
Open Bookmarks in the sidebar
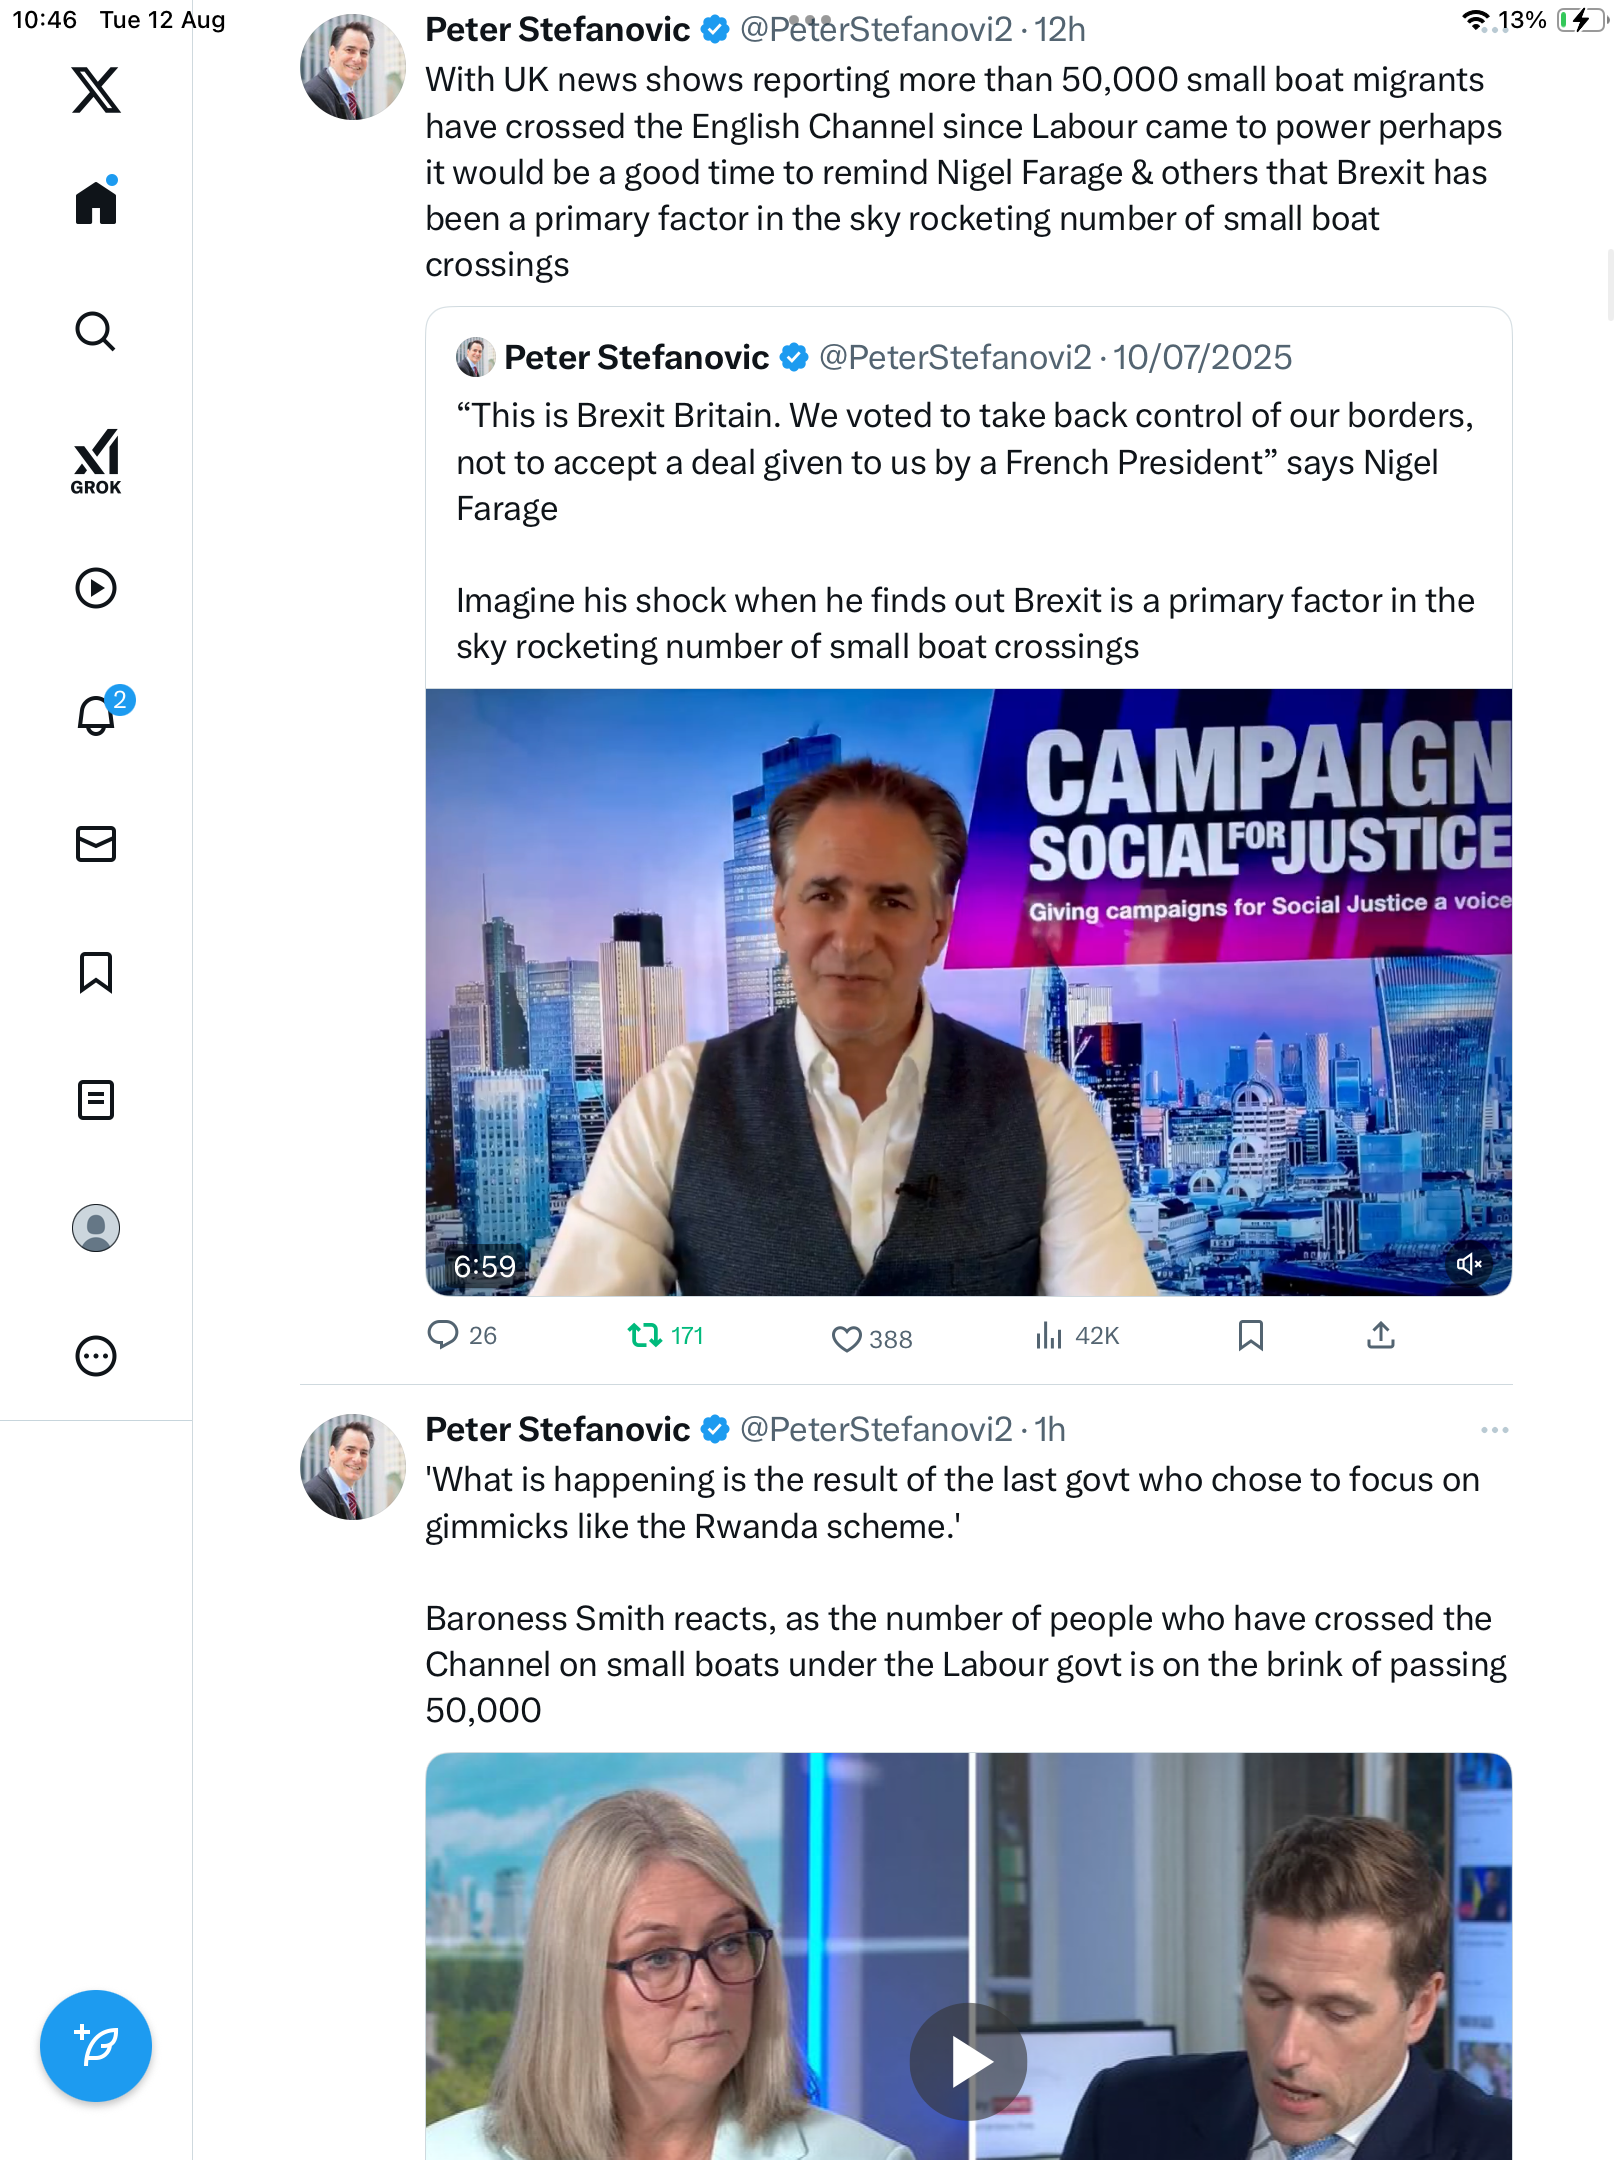(x=96, y=972)
